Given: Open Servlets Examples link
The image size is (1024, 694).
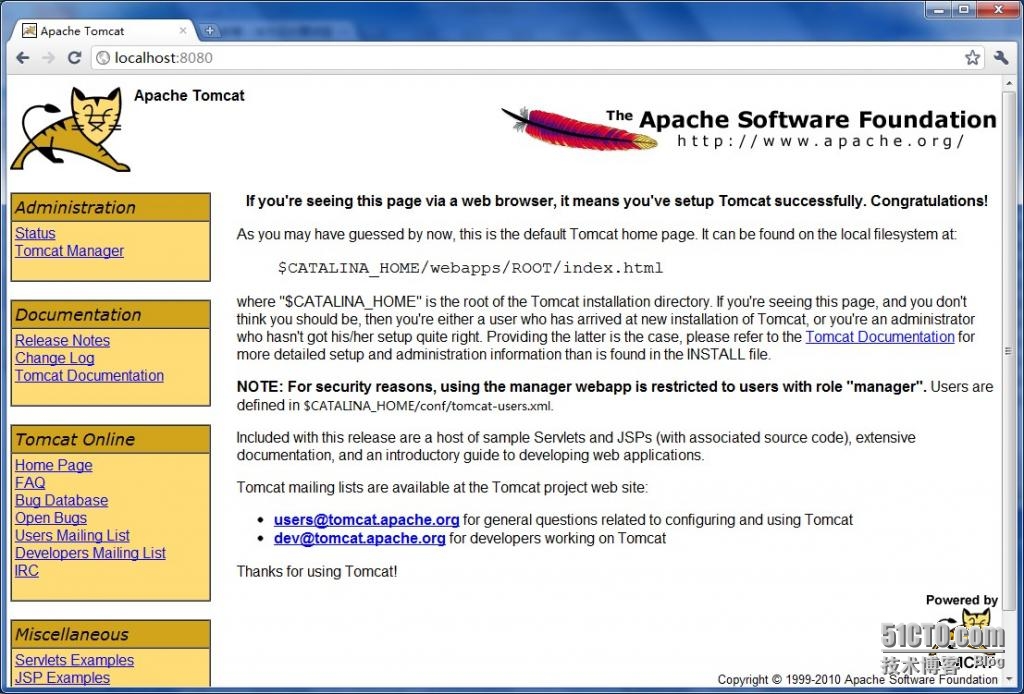Looking at the screenshot, I should 74,660.
